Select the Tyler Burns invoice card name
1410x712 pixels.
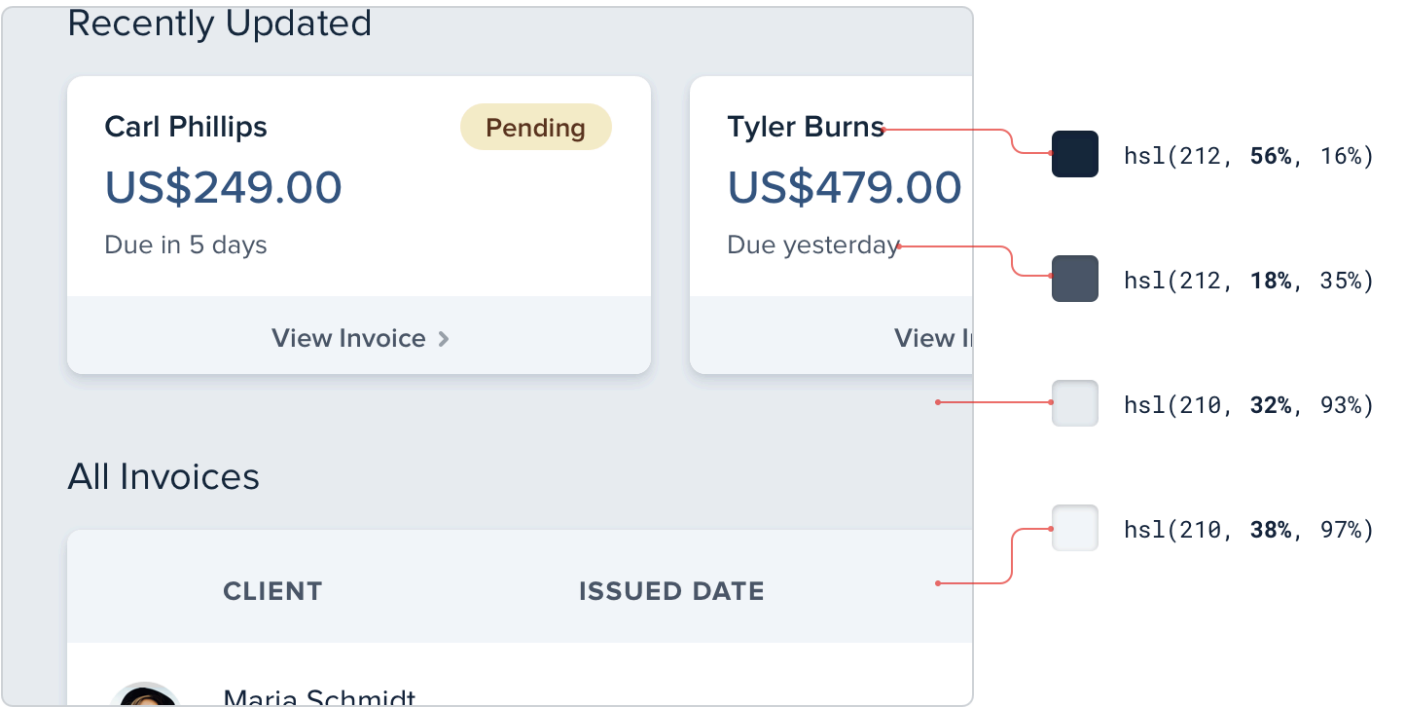tap(805, 127)
